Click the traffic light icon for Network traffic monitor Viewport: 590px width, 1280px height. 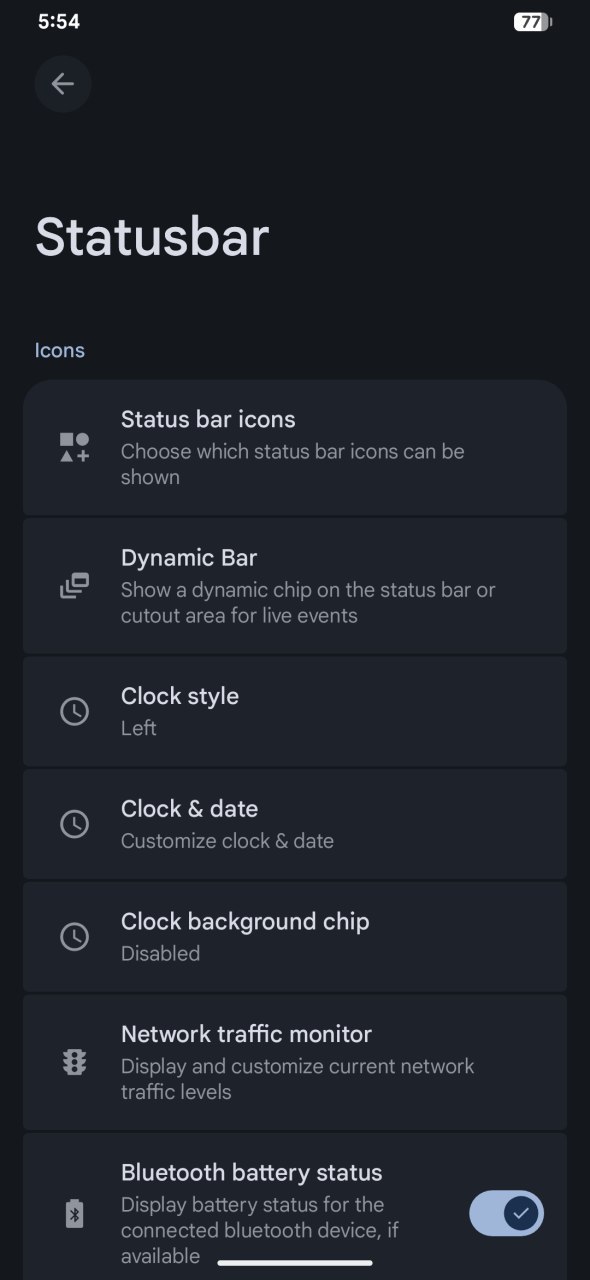(74, 1062)
